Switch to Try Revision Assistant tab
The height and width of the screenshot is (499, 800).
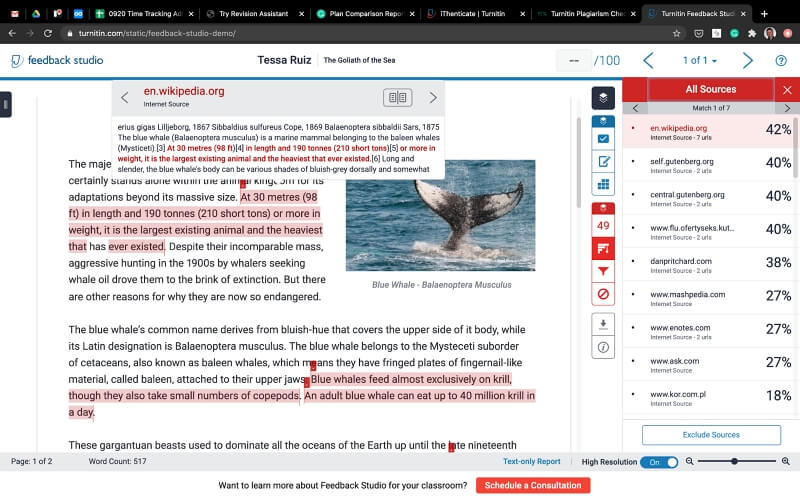pos(254,14)
